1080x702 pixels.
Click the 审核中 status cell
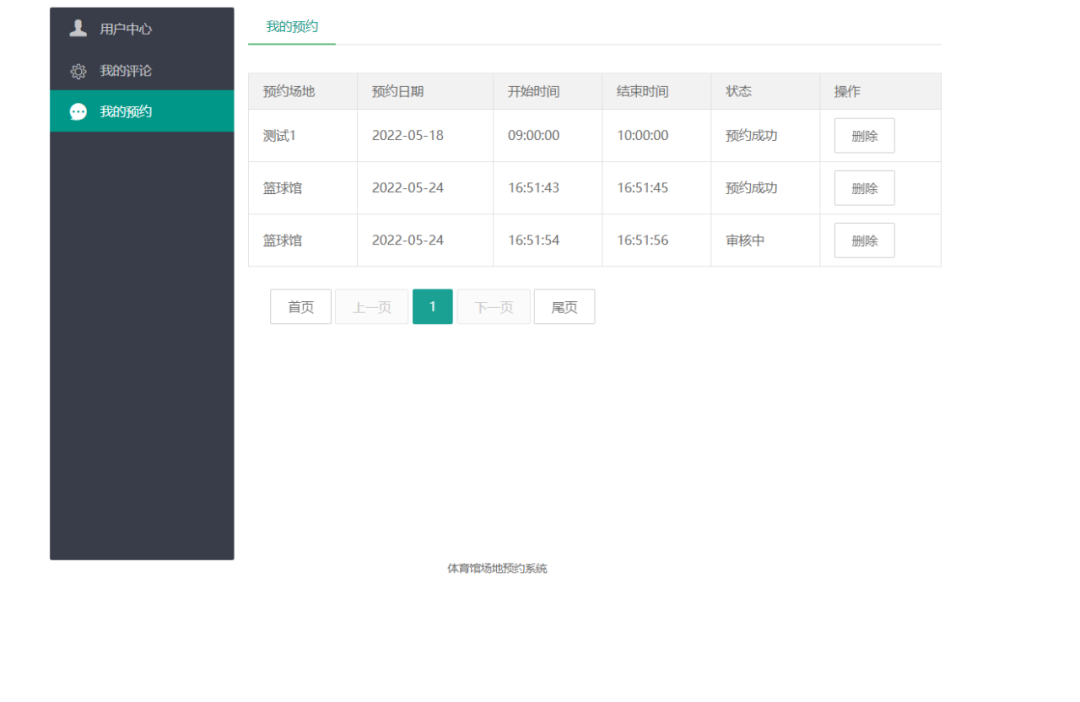[x=745, y=241]
